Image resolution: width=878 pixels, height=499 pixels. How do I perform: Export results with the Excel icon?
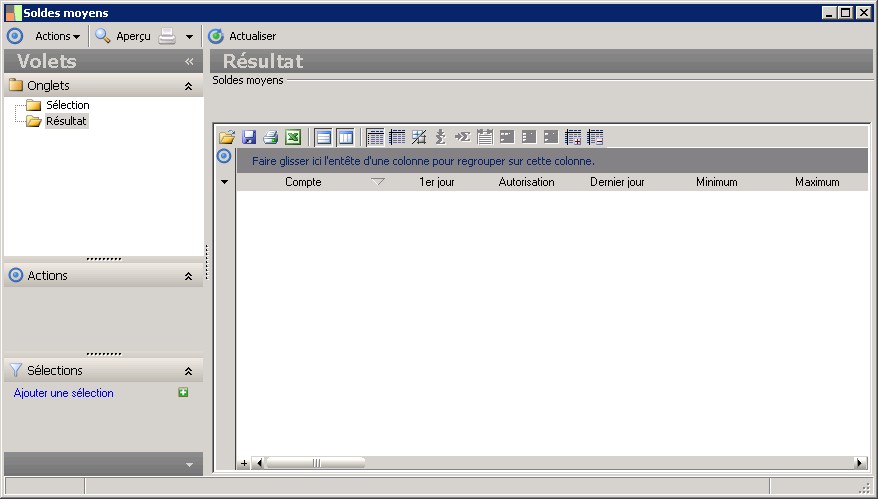(293, 137)
